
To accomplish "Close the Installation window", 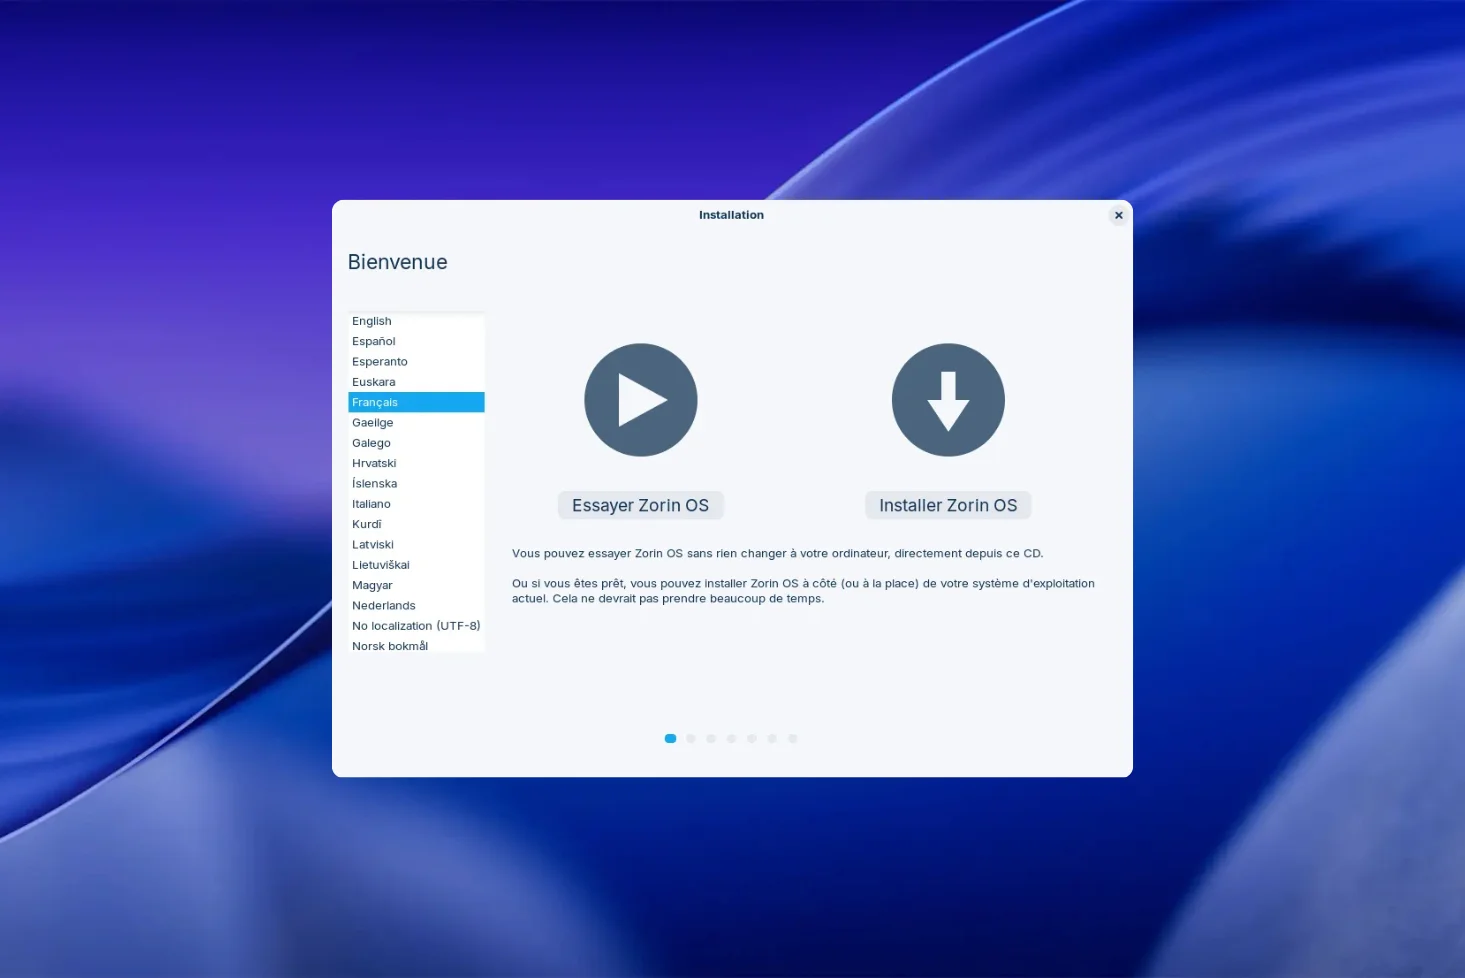I will click(x=1118, y=215).
